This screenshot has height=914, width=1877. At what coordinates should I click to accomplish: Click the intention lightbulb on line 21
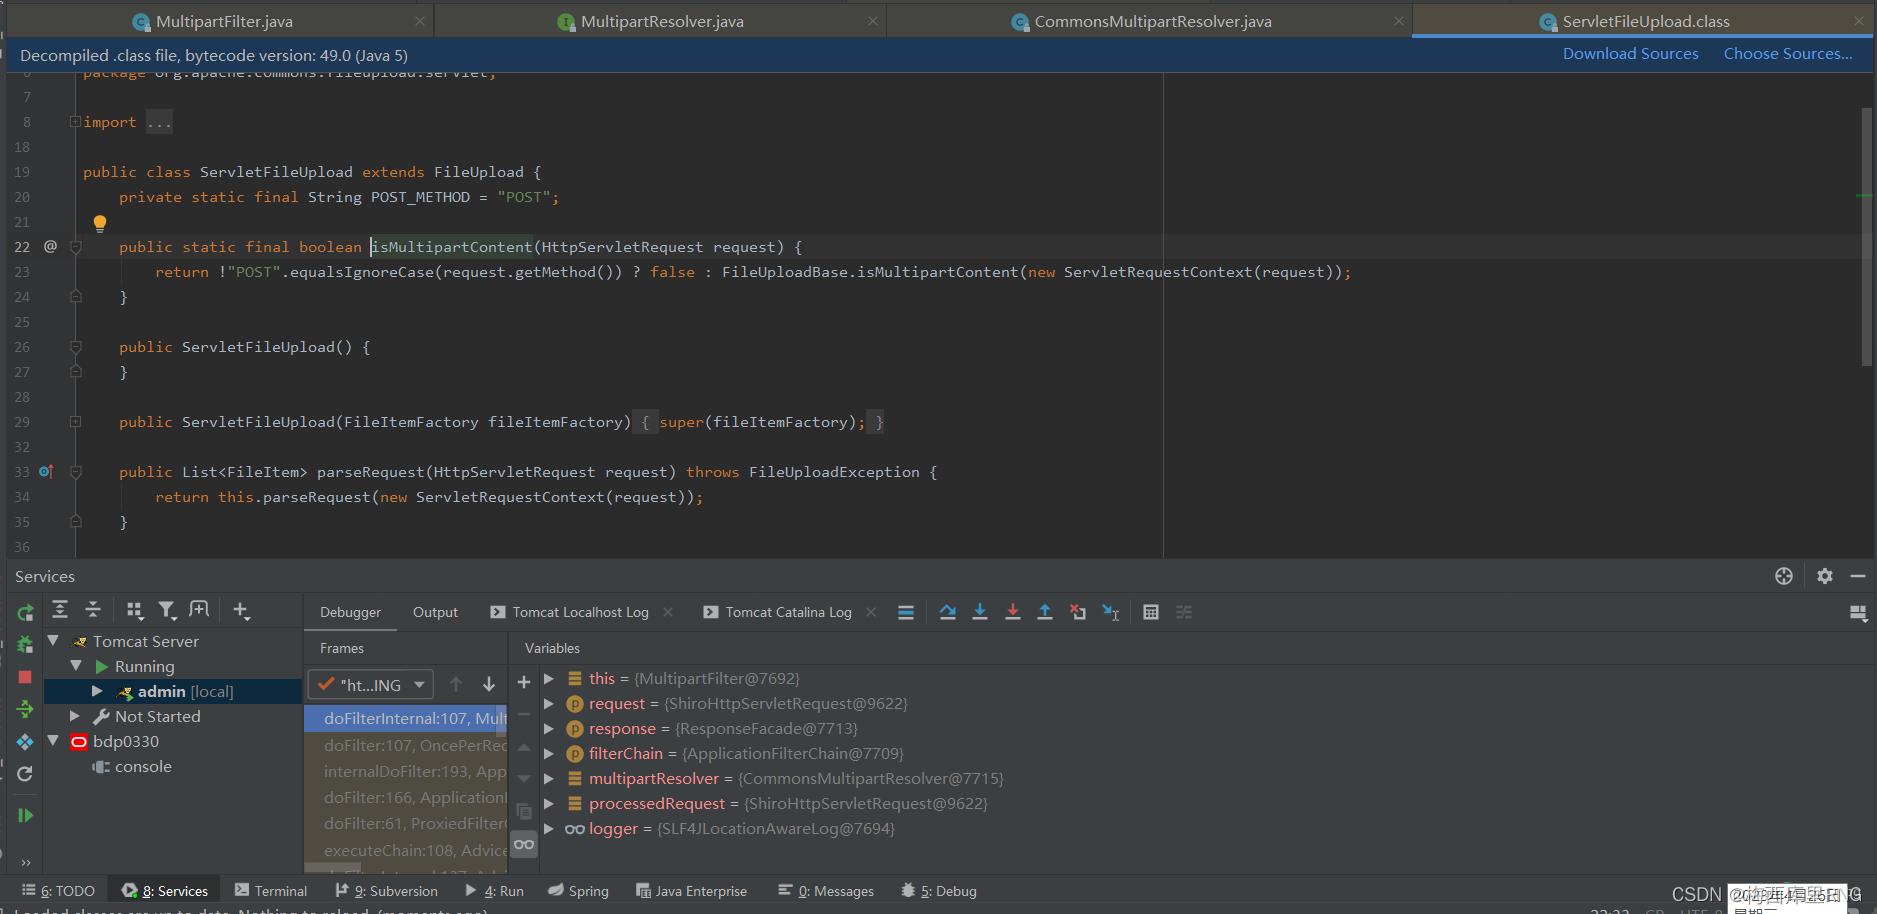100,223
